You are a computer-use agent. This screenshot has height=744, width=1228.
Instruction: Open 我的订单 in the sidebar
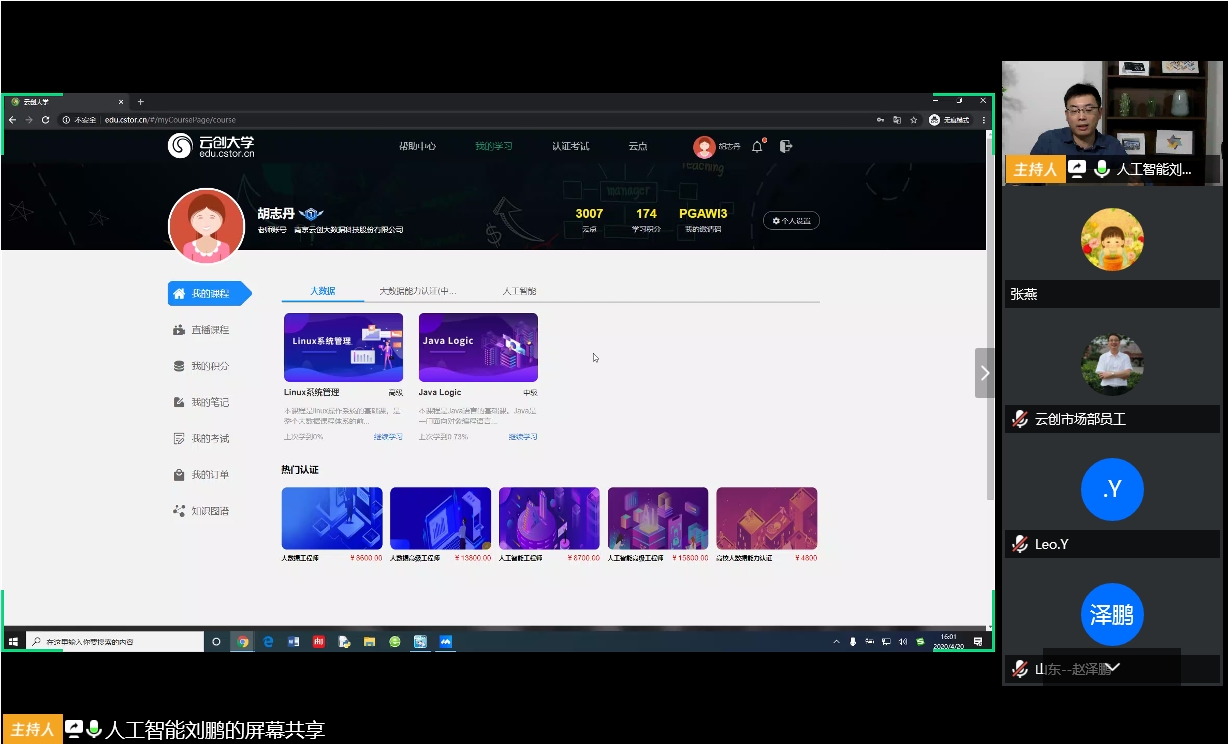209,475
